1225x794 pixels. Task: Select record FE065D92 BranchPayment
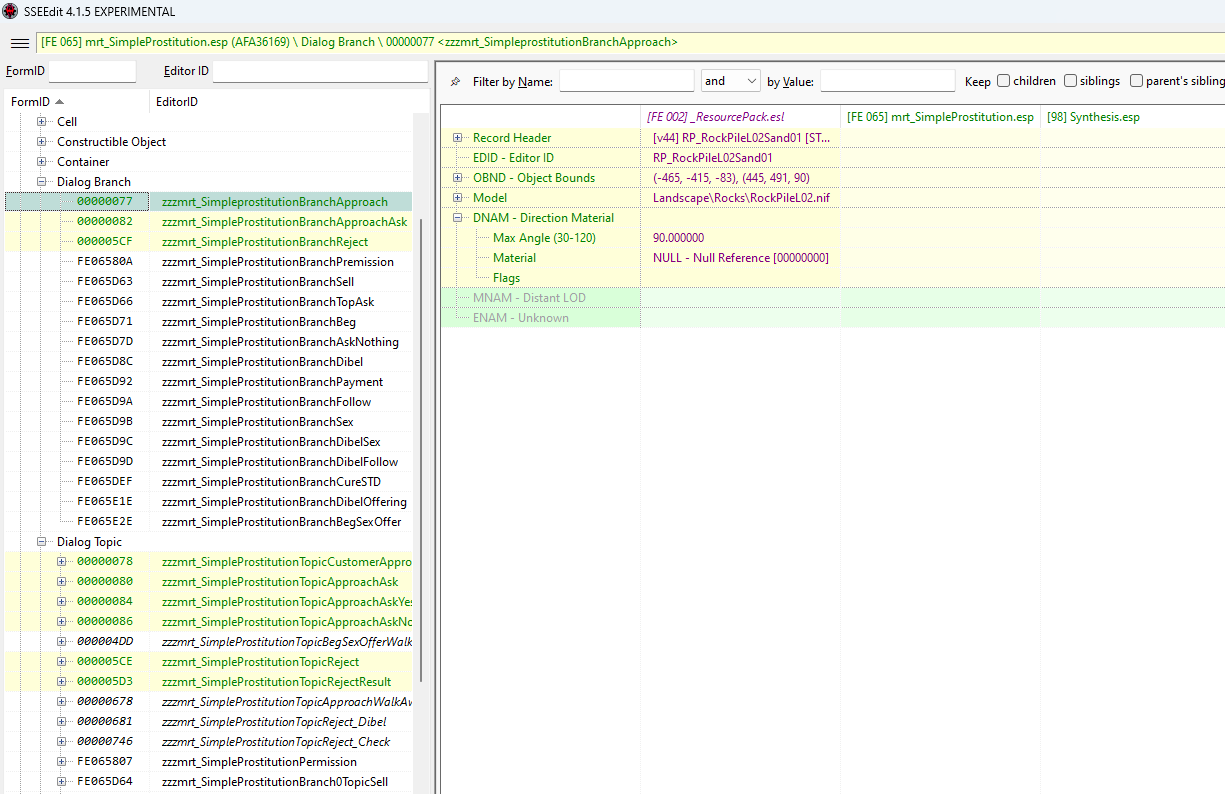click(x=208, y=382)
